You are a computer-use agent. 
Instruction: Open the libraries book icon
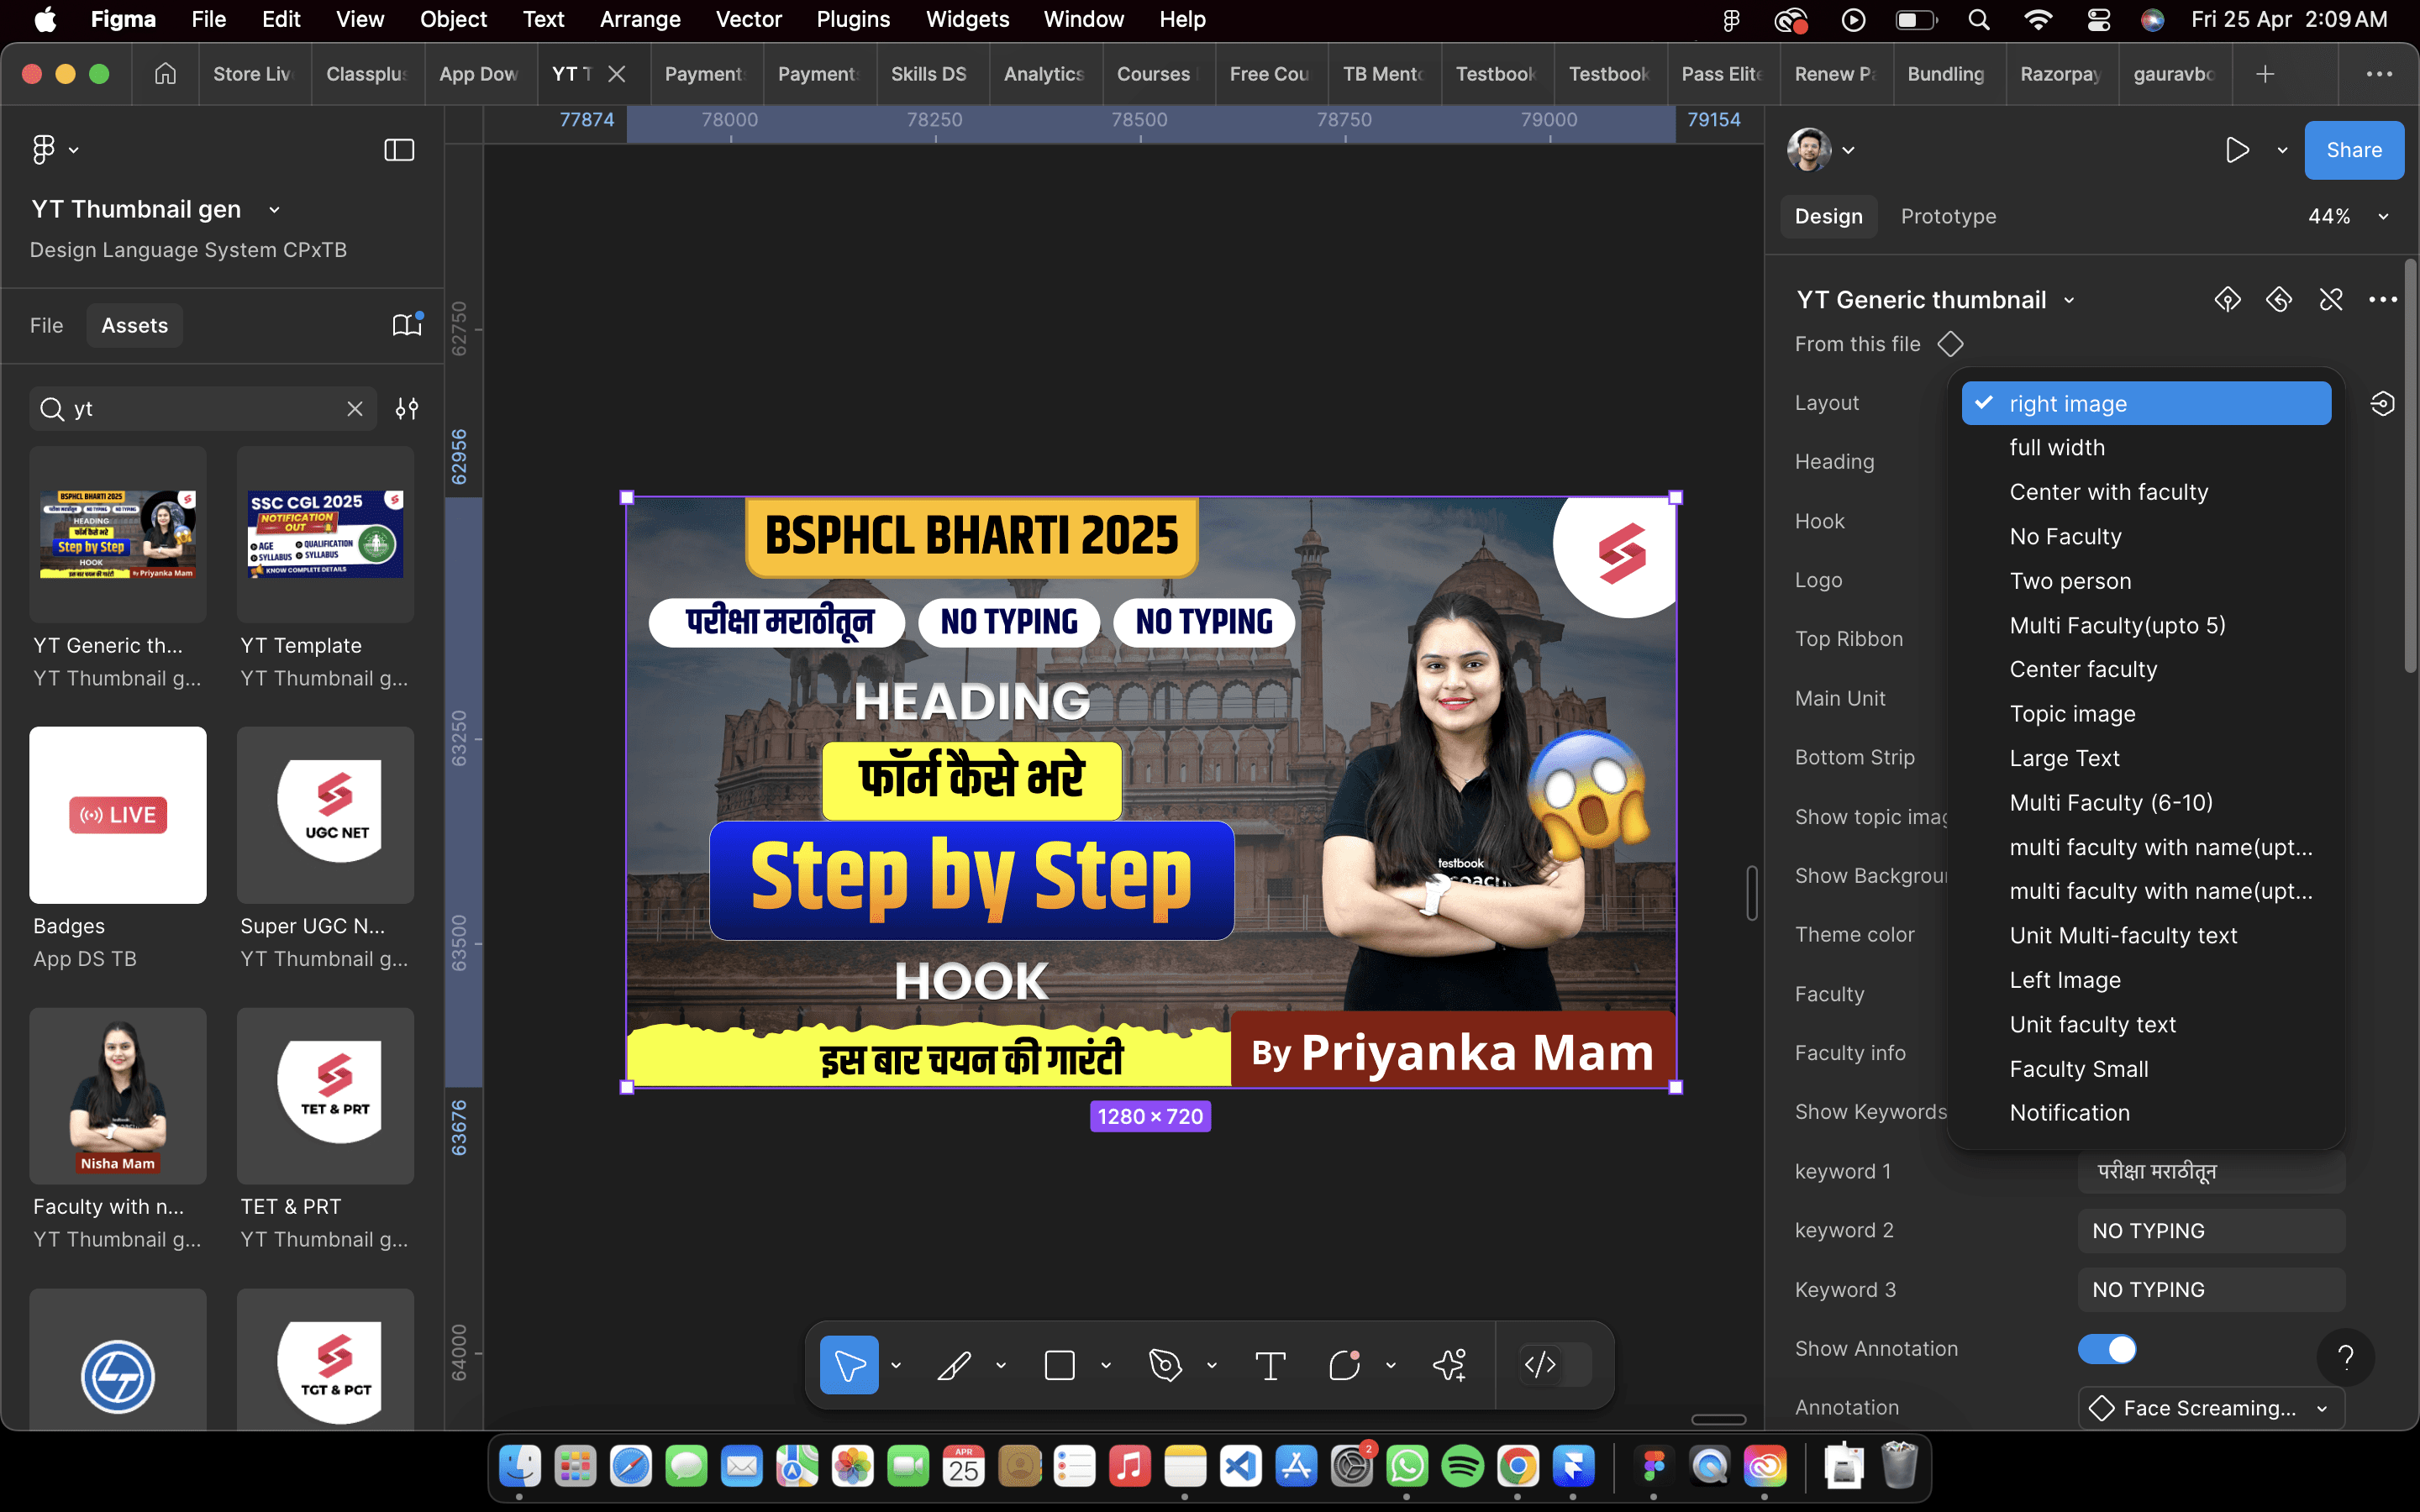click(406, 325)
